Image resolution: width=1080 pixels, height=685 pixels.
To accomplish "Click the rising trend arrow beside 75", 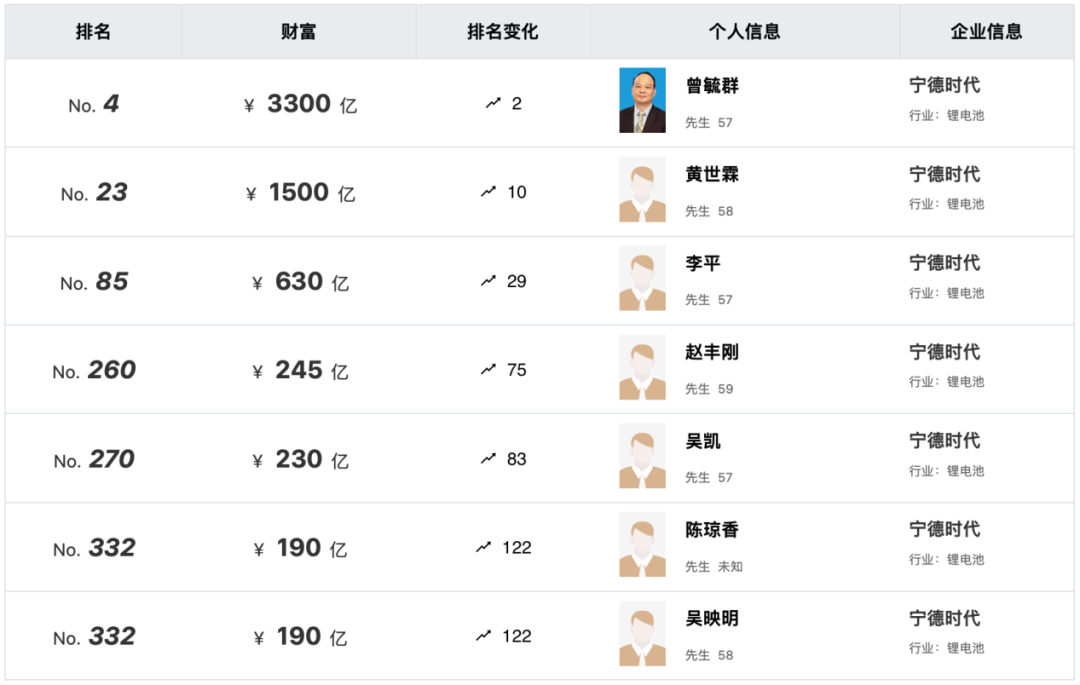I will pyautogui.click(x=488, y=369).
